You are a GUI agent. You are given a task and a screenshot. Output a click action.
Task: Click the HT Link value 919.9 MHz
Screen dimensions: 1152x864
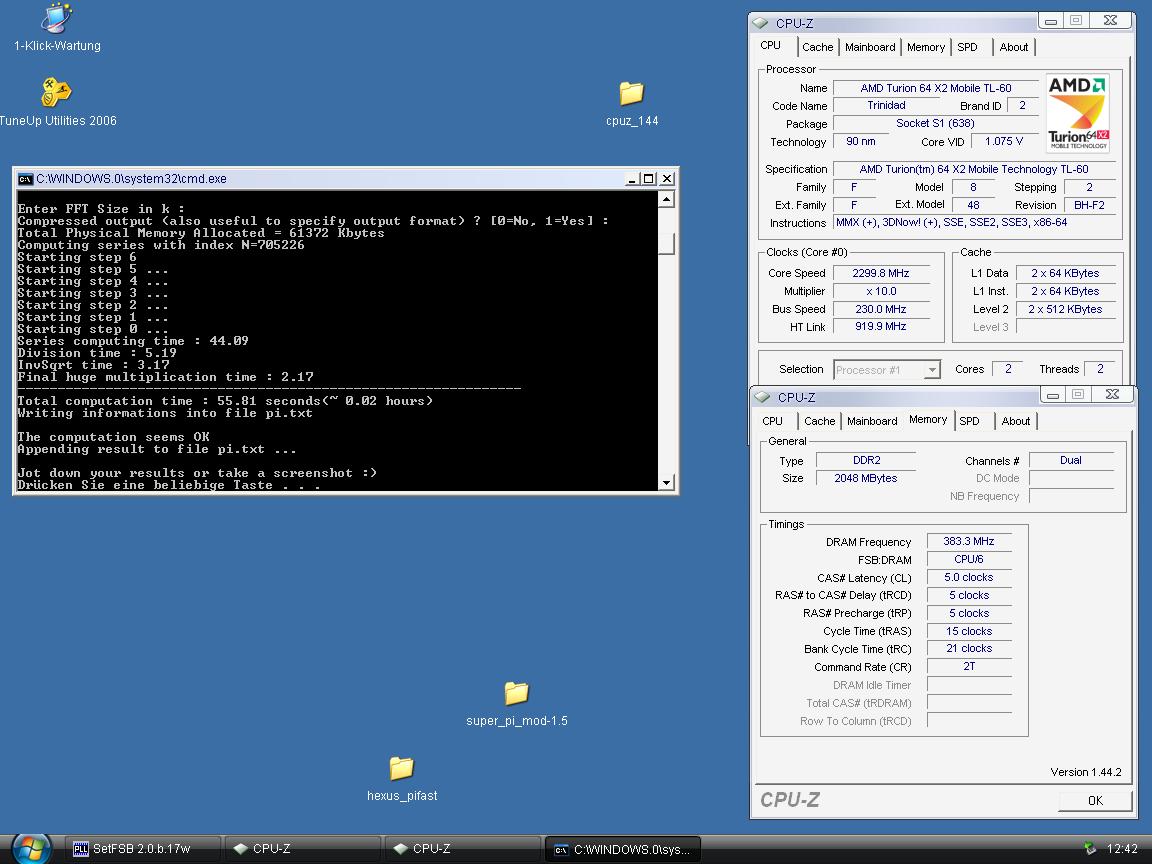[880, 327]
